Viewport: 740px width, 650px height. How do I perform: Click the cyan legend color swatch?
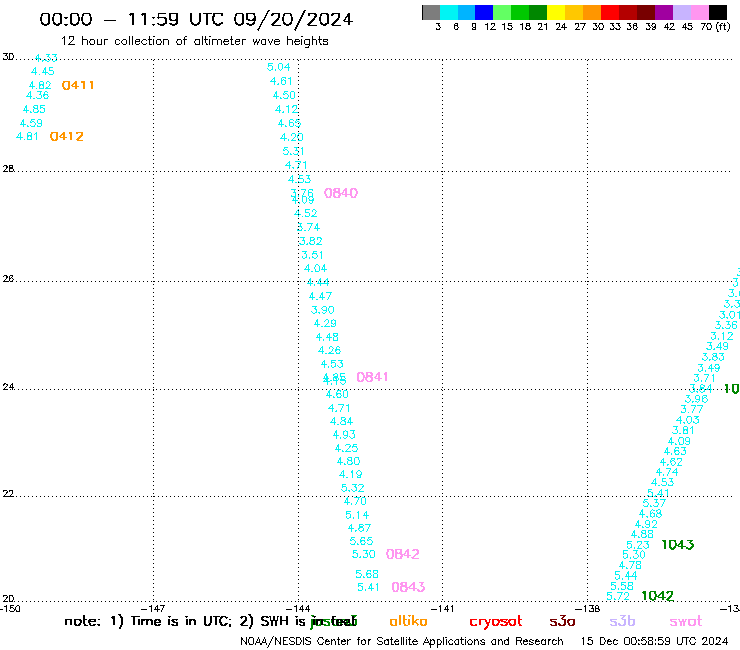click(x=449, y=12)
